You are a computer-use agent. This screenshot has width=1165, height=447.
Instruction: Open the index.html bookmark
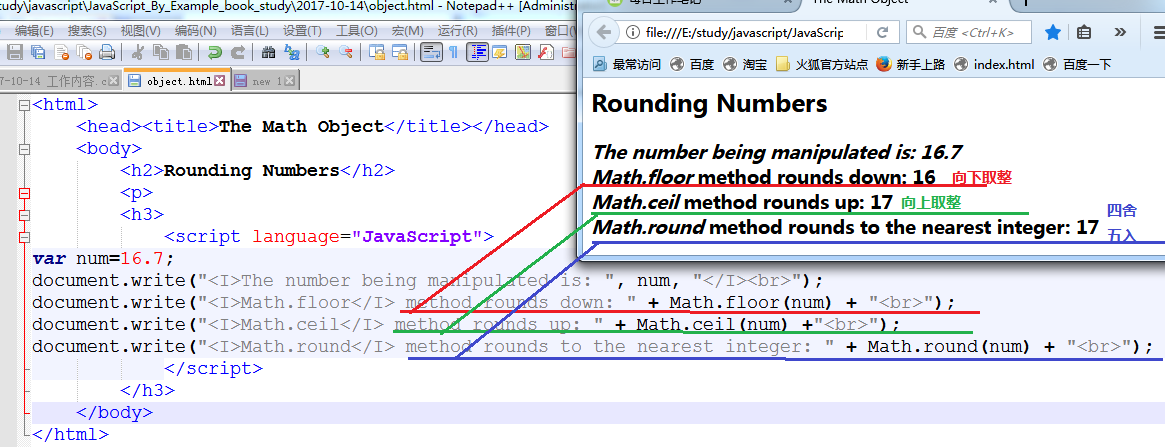[x=994, y=65]
